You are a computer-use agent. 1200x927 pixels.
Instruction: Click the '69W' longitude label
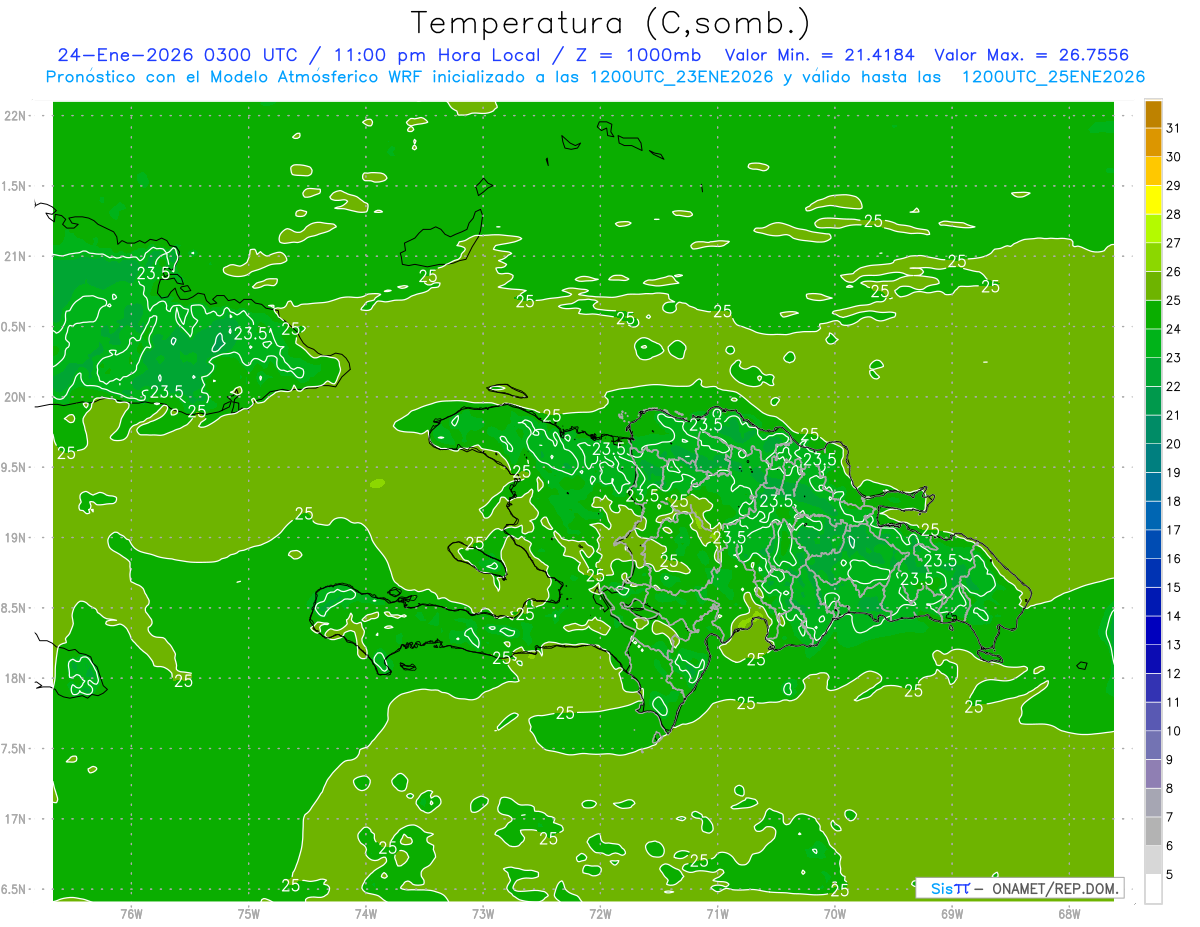click(x=952, y=914)
